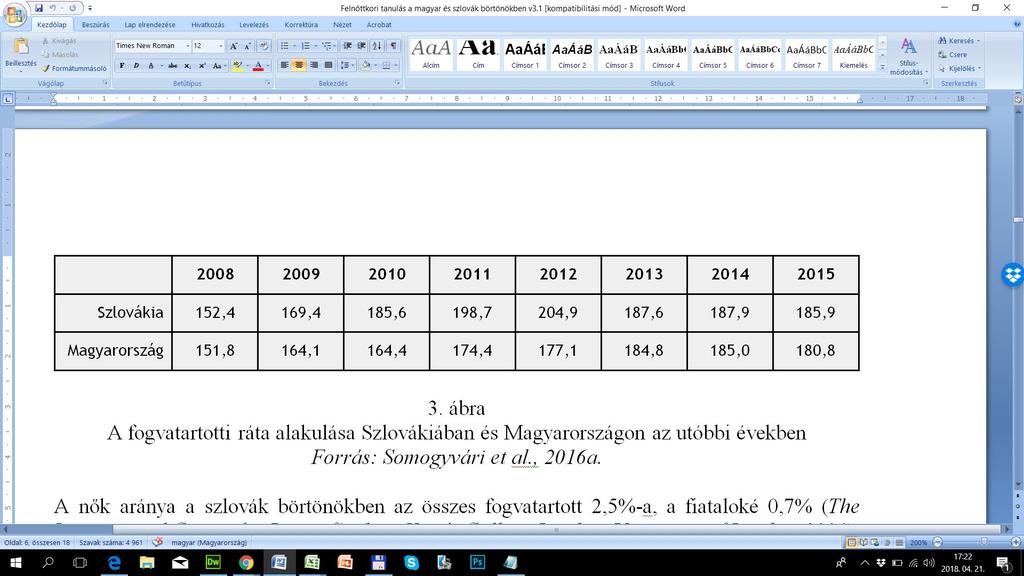Apply yellow text highlight color
This screenshot has width=1024, height=576.
coord(237,65)
